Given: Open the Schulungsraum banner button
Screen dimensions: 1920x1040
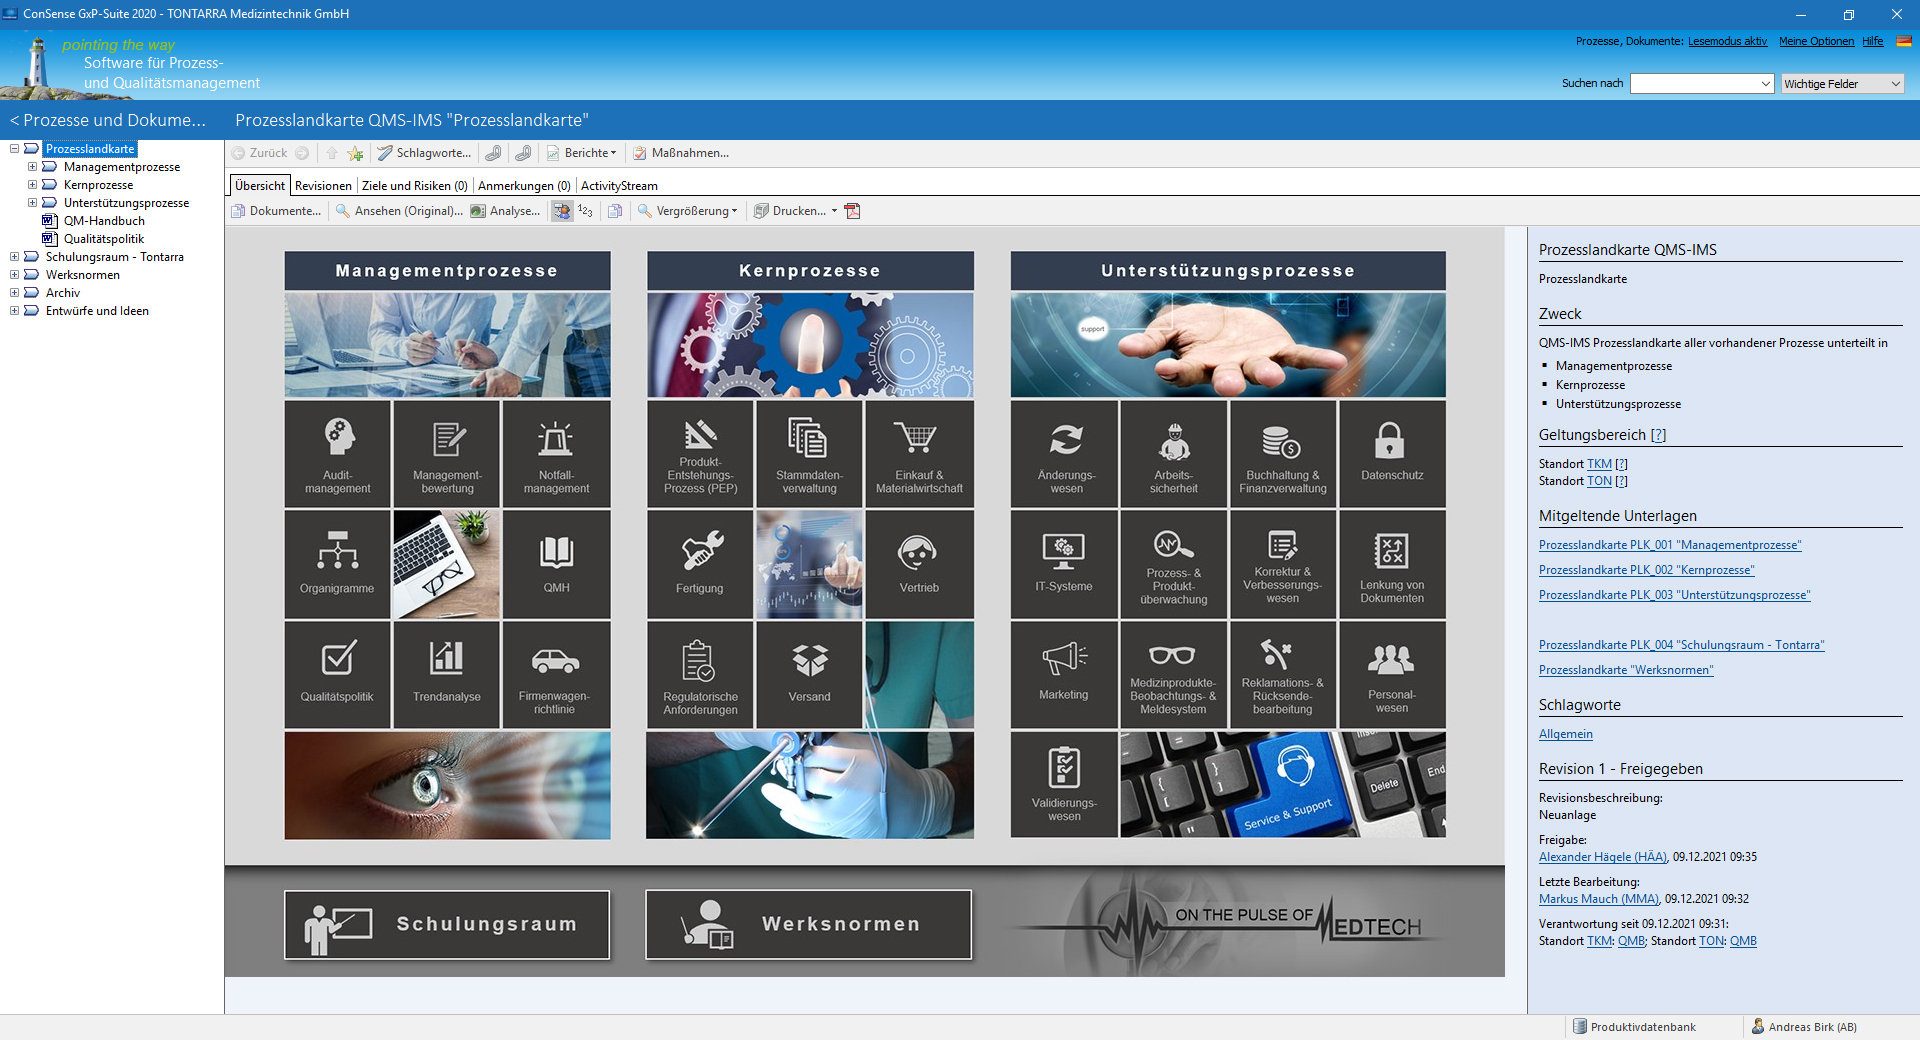Looking at the screenshot, I should tap(447, 924).
